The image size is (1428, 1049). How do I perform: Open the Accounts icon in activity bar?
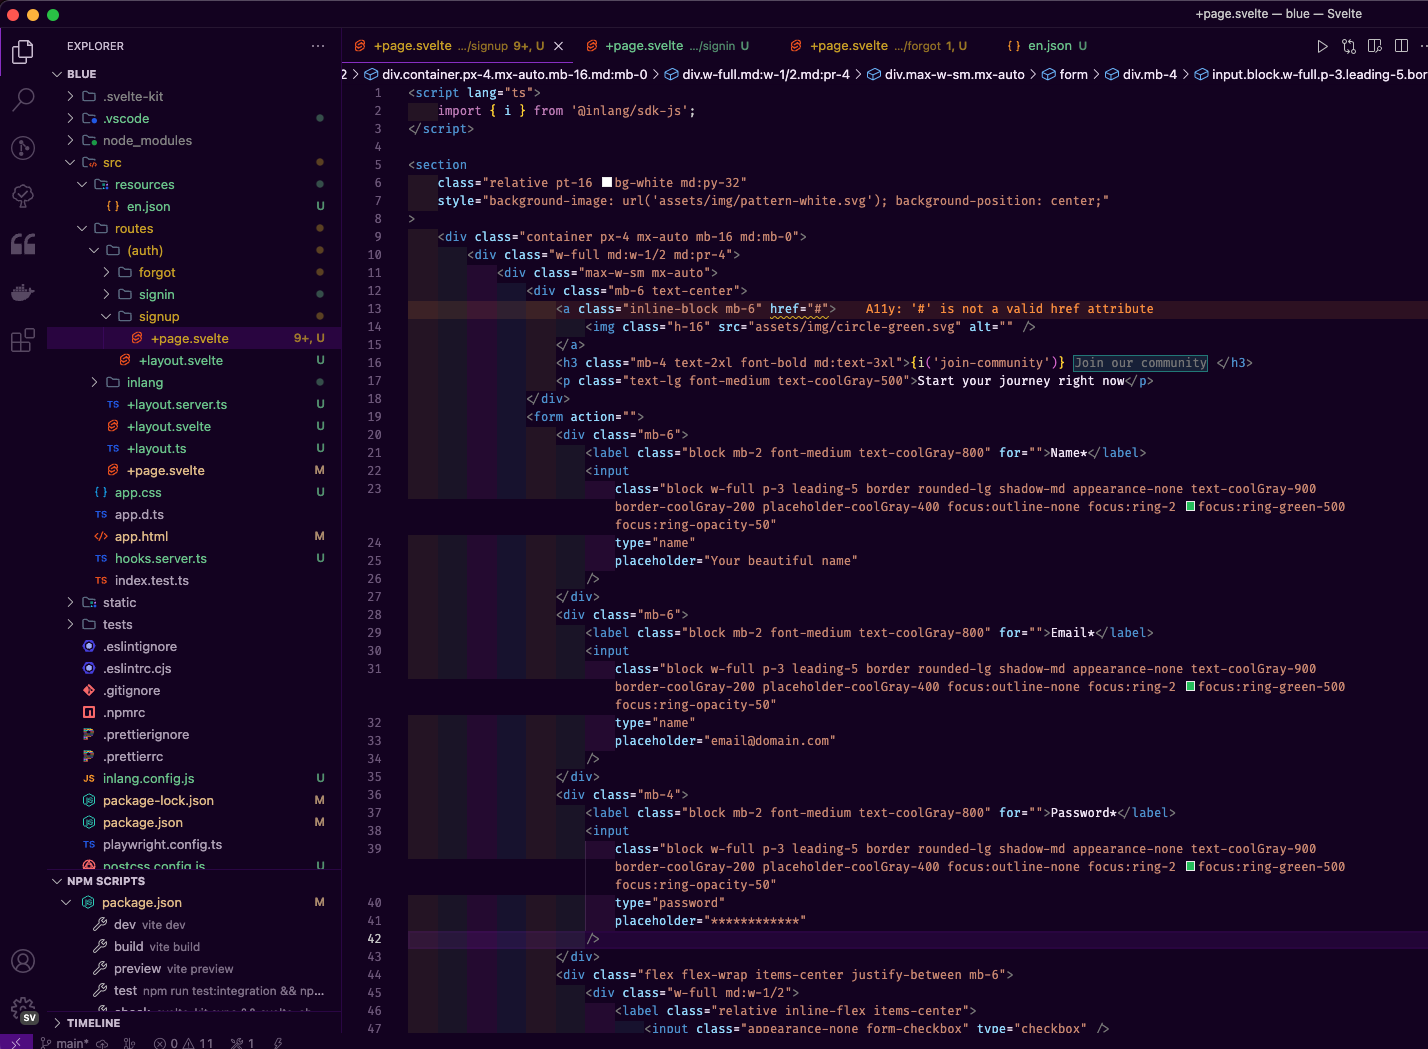(x=23, y=961)
